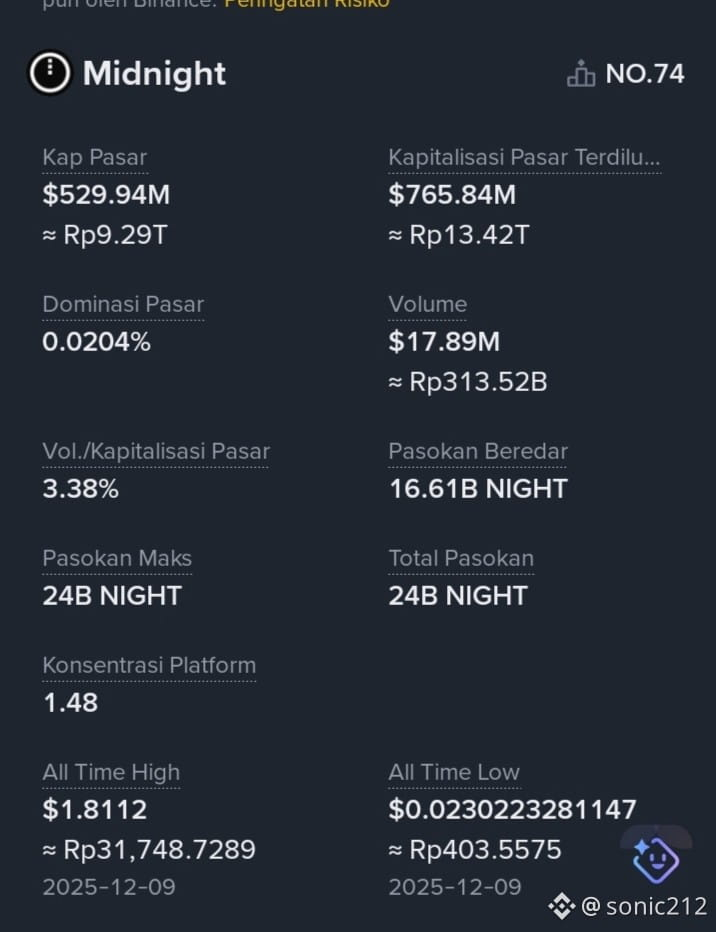The image size is (716, 932).
Task: Tap the Dominasi Pasar label
Action: click(x=123, y=304)
